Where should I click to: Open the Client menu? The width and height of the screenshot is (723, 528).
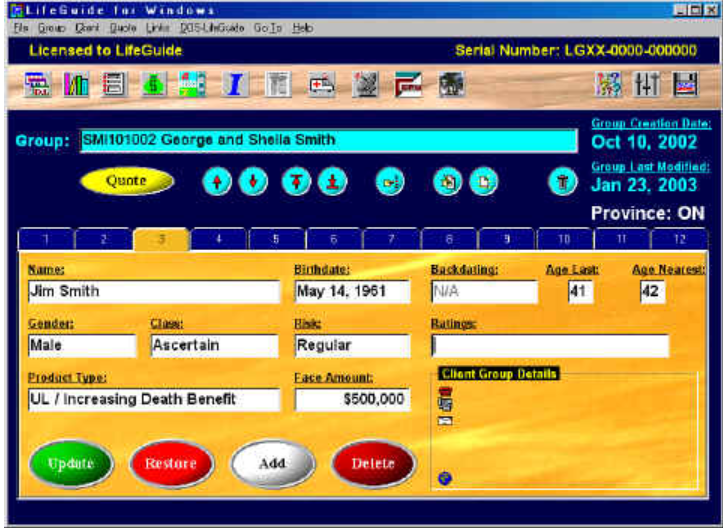tap(87, 28)
